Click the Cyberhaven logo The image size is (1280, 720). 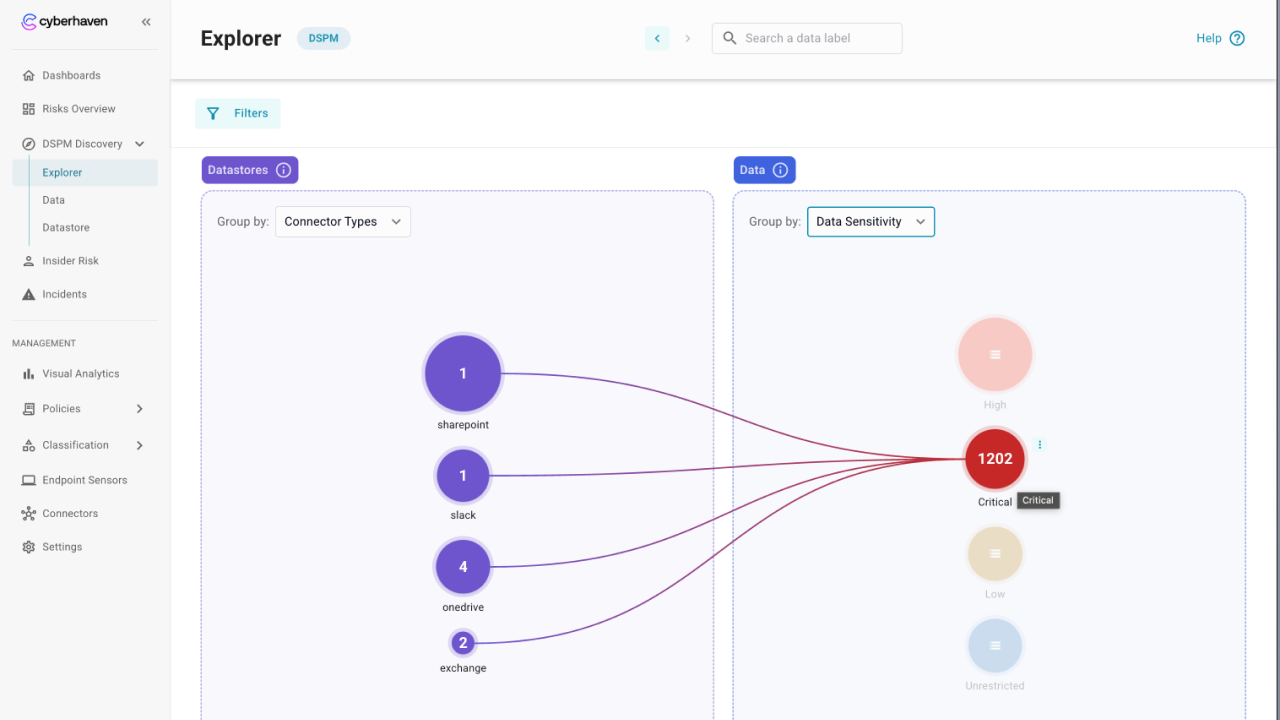(65, 22)
